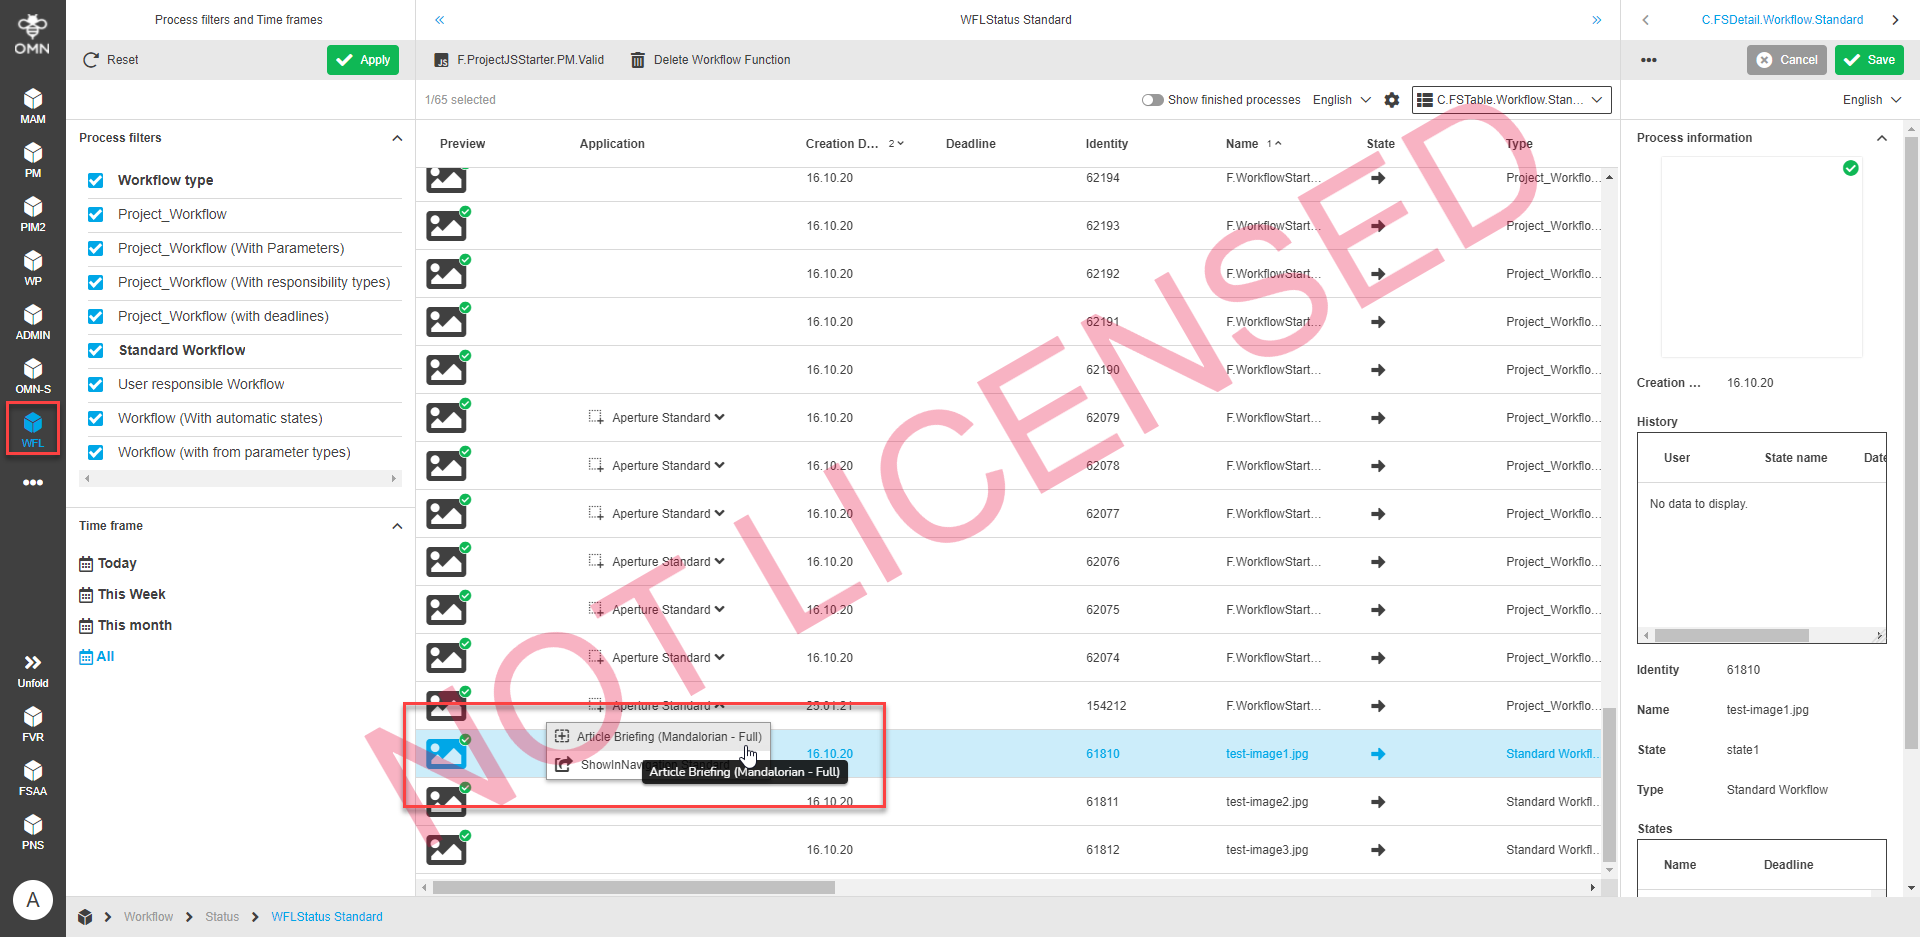Collapse the filters panel with double chevron

point(440,20)
